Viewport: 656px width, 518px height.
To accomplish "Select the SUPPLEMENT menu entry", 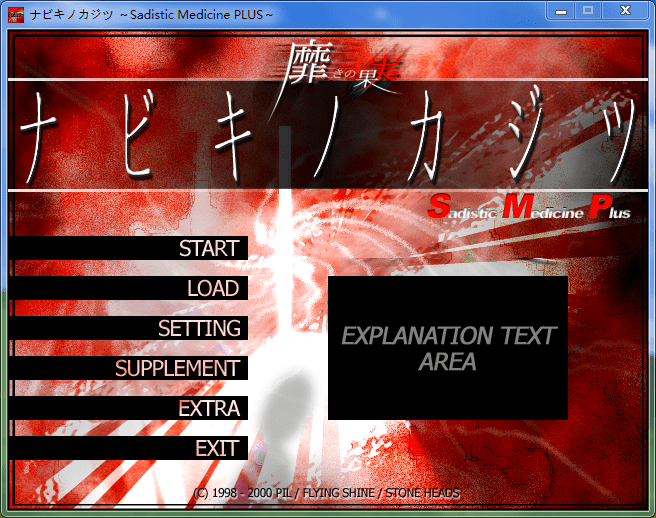I will click(177, 369).
